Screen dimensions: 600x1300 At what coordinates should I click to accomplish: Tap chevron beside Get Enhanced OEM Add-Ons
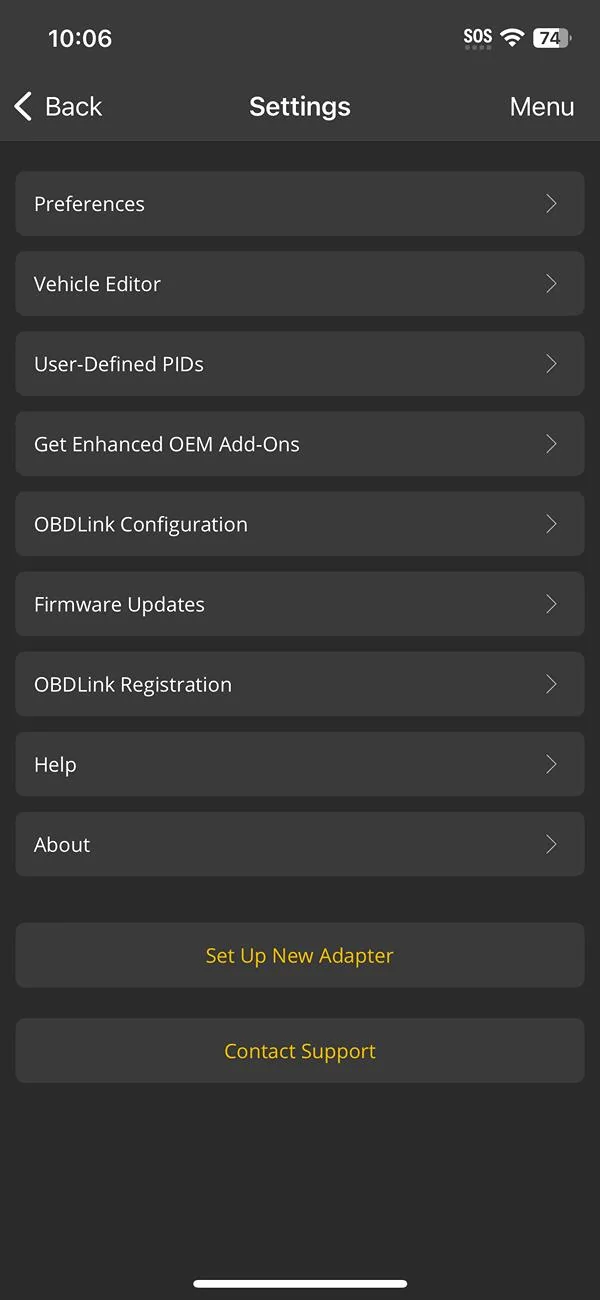click(551, 444)
